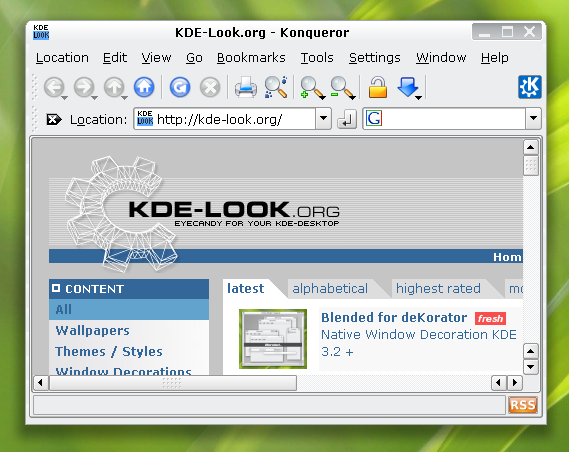
Task: Click the horizontal scrollbar right arrow
Action: click(x=515, y=383)
